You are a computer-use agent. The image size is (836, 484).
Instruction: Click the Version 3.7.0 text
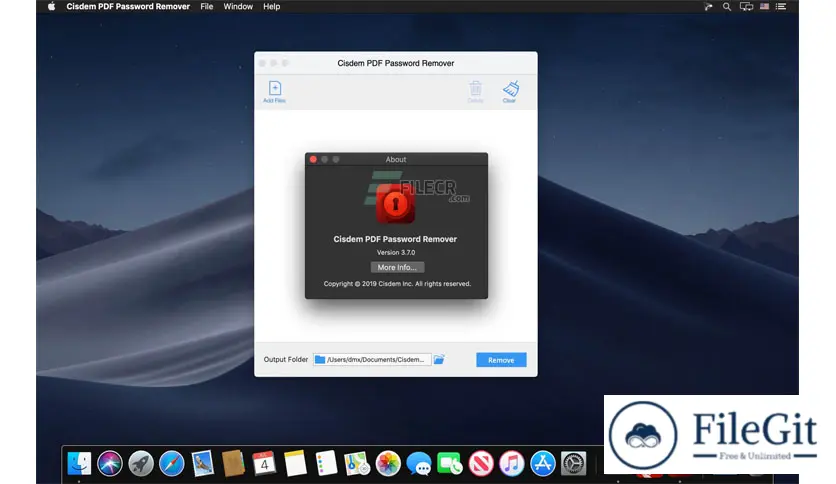pyautogui.click(x=396, y=253)
